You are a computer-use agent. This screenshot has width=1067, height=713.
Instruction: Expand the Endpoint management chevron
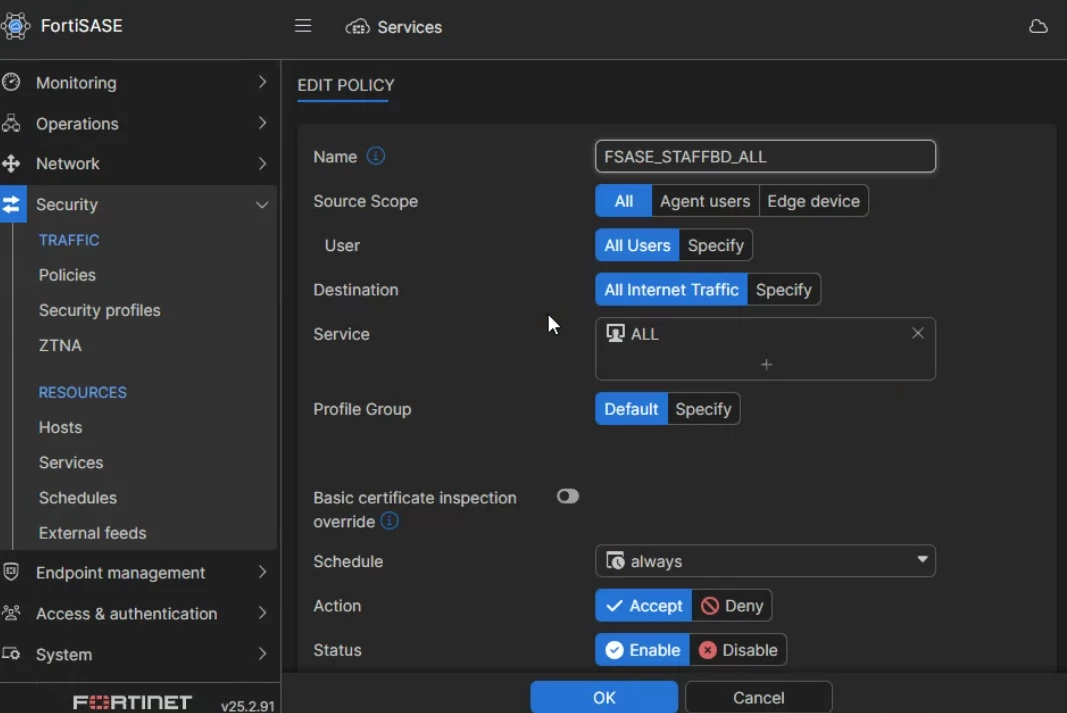pyautogui.click(x=262, y=572)
